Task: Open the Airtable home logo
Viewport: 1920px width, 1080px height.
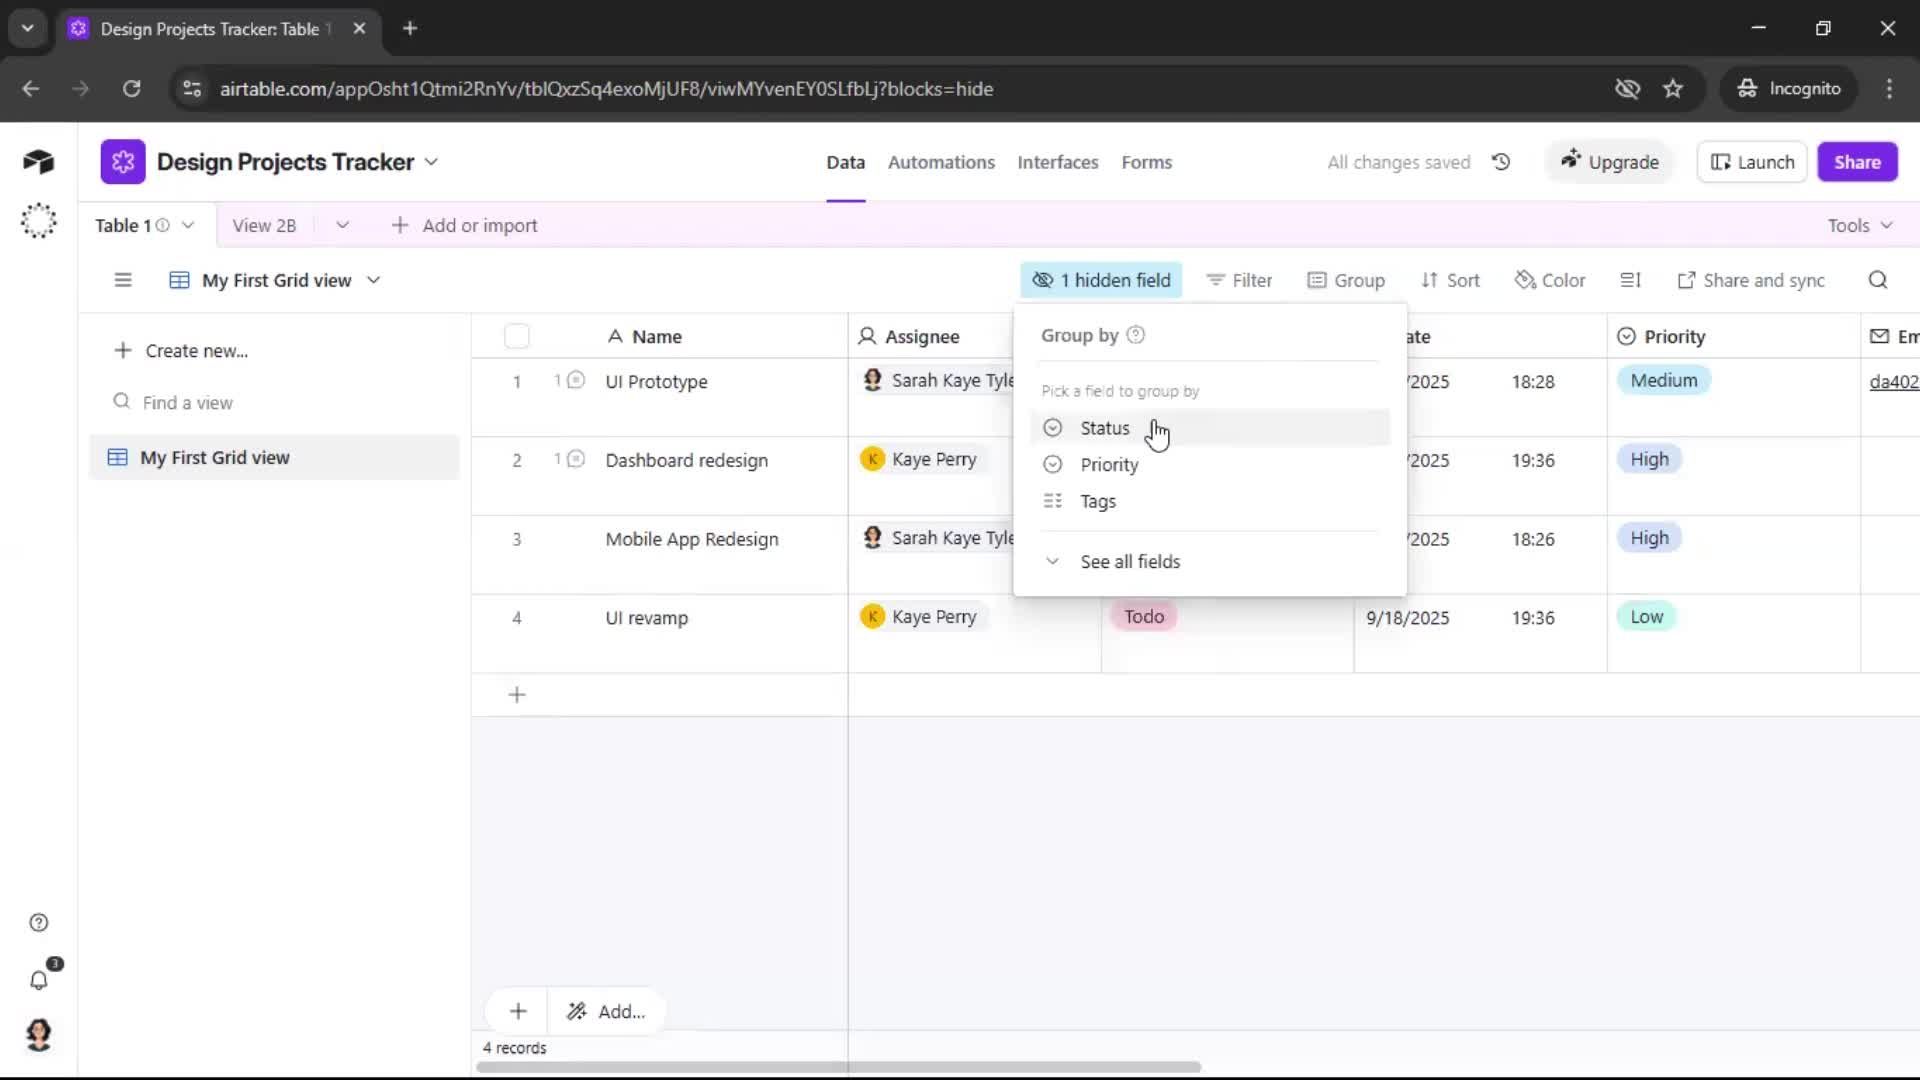Action: (x=38, y=162)
